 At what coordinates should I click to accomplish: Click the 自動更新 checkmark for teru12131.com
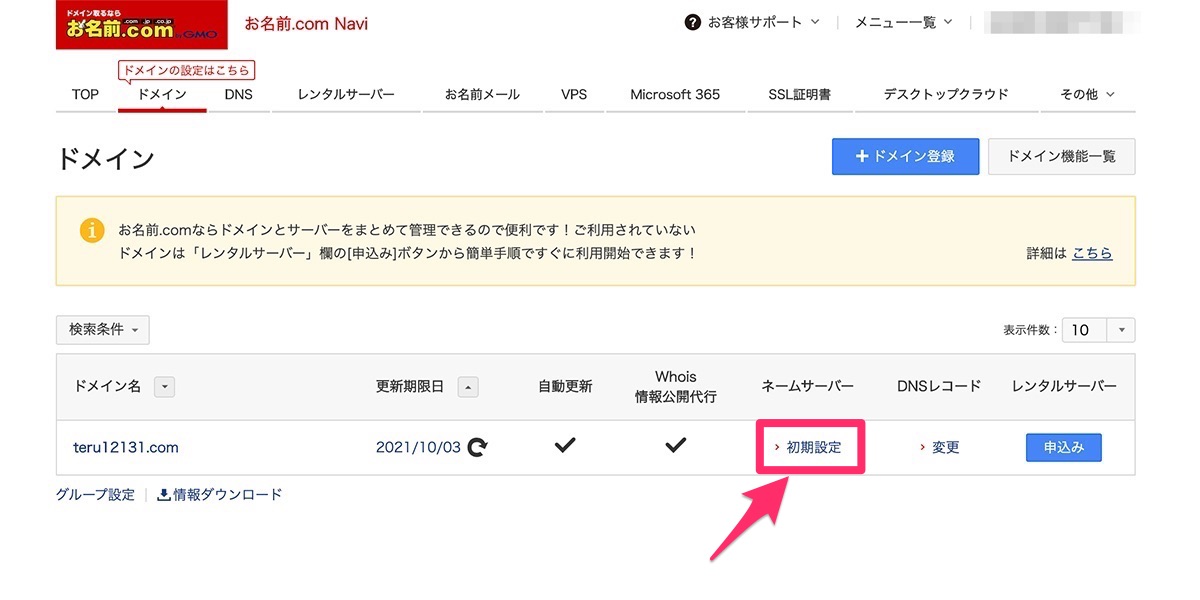[565, 446]
